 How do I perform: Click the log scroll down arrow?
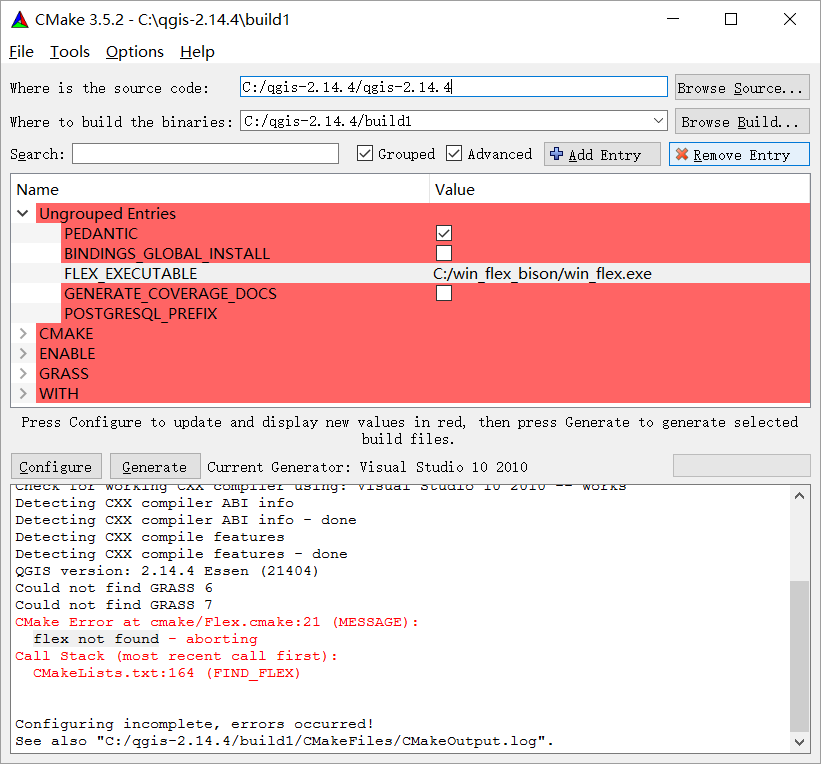click(800, 742)
